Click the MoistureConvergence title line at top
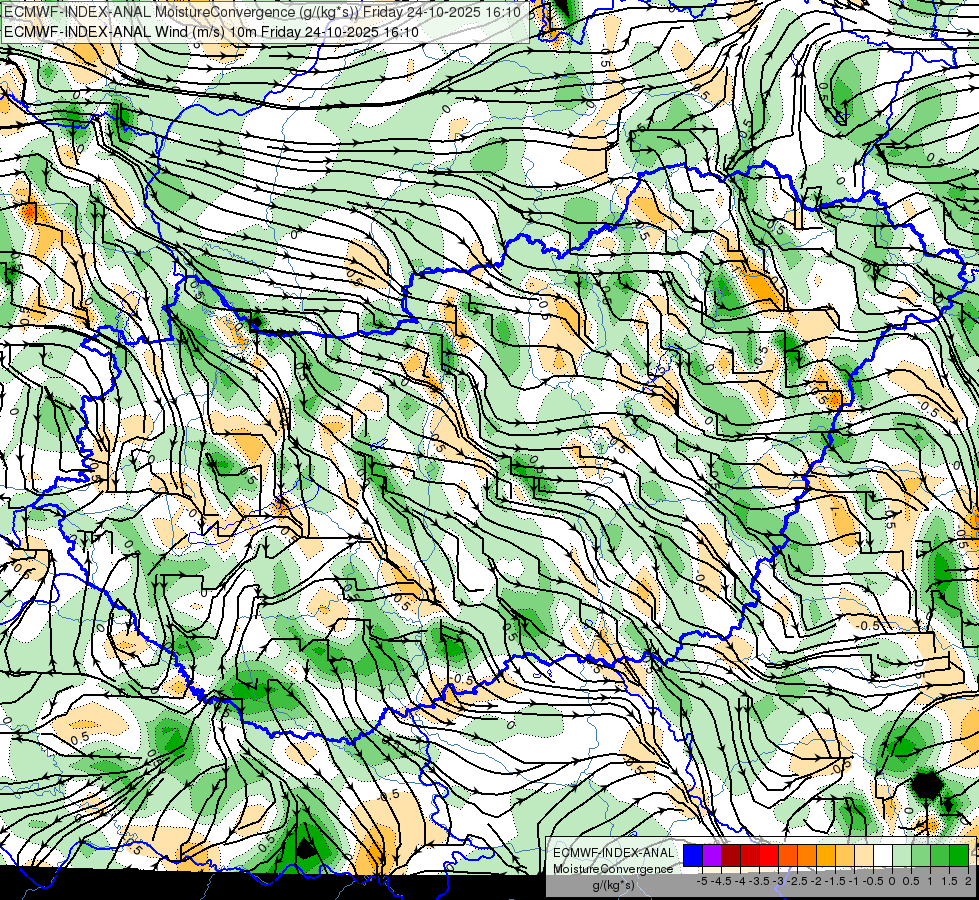This screenshot has width=979, height=900. tap(263, 12)
